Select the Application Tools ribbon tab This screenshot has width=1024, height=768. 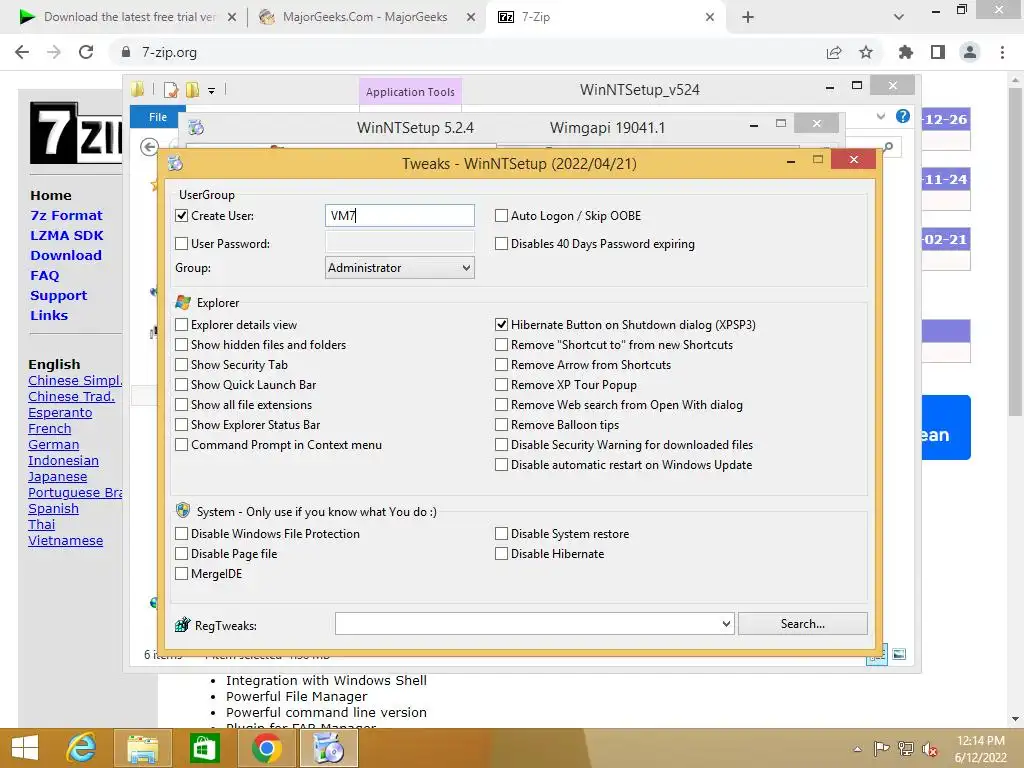click(410, 92)
